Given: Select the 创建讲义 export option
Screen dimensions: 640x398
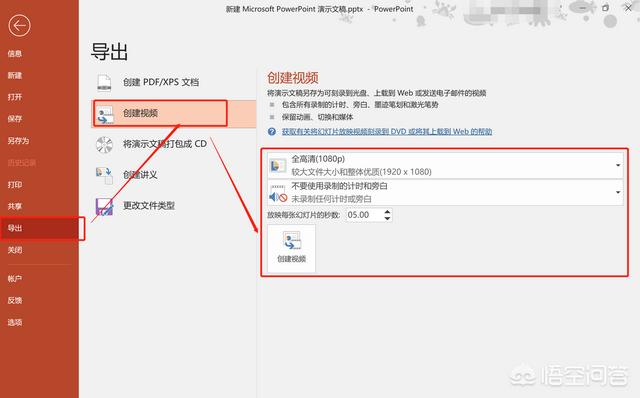Looking at the screenshot, I should [174, 175].
